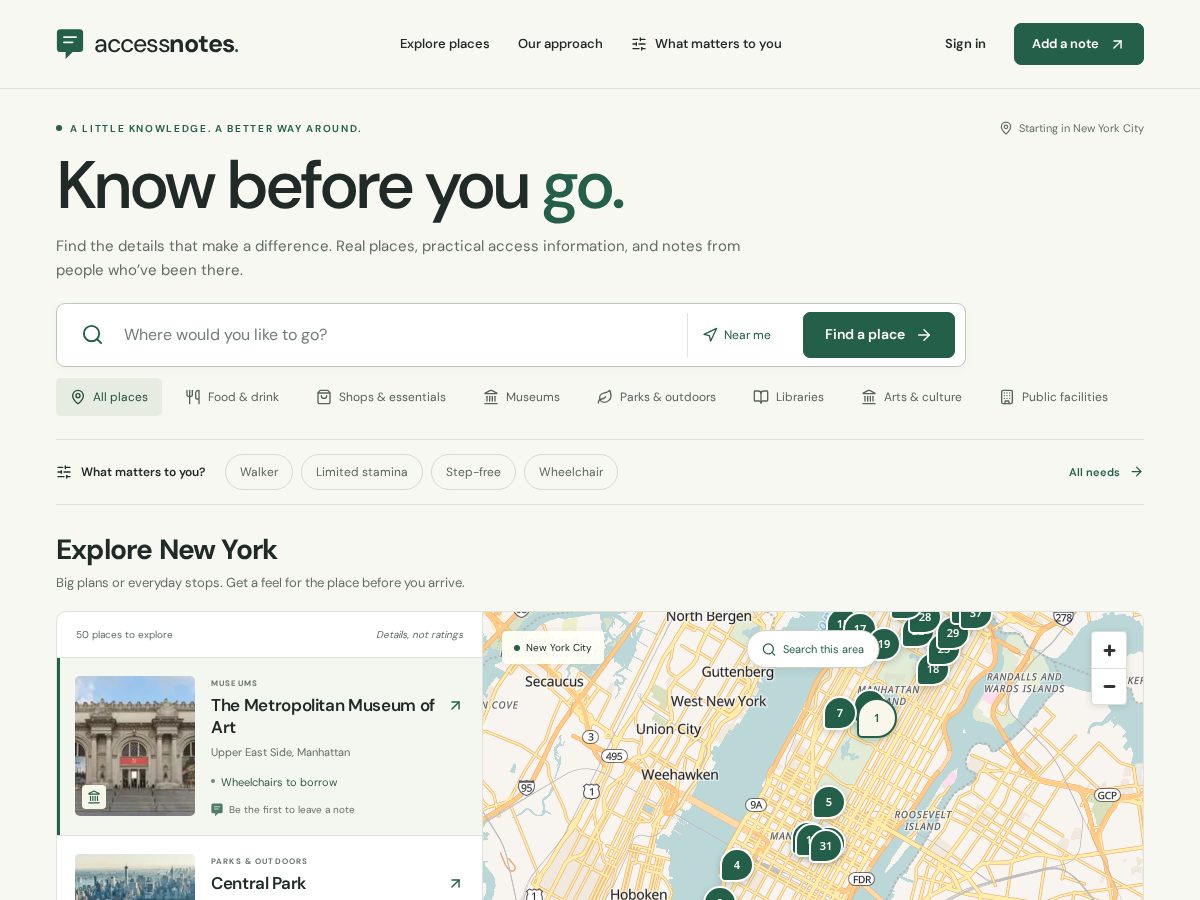This screenshot has height=900, width=1200.
Task: Focus the Where would you like to go field
Action: [400, 335]
